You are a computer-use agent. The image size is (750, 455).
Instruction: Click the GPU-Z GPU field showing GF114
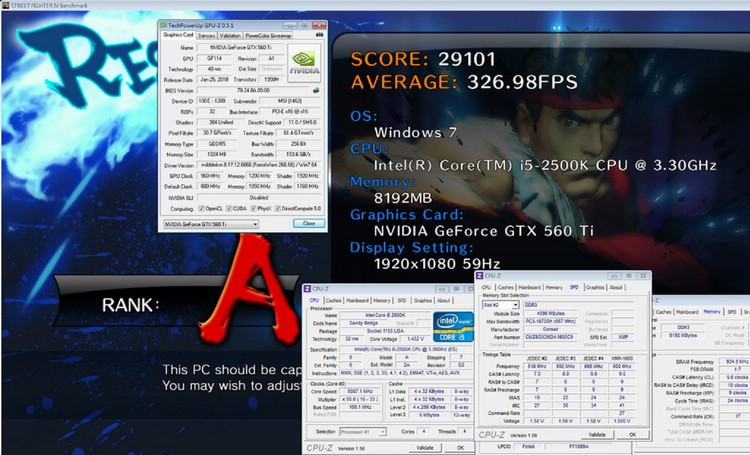(213, 58)
